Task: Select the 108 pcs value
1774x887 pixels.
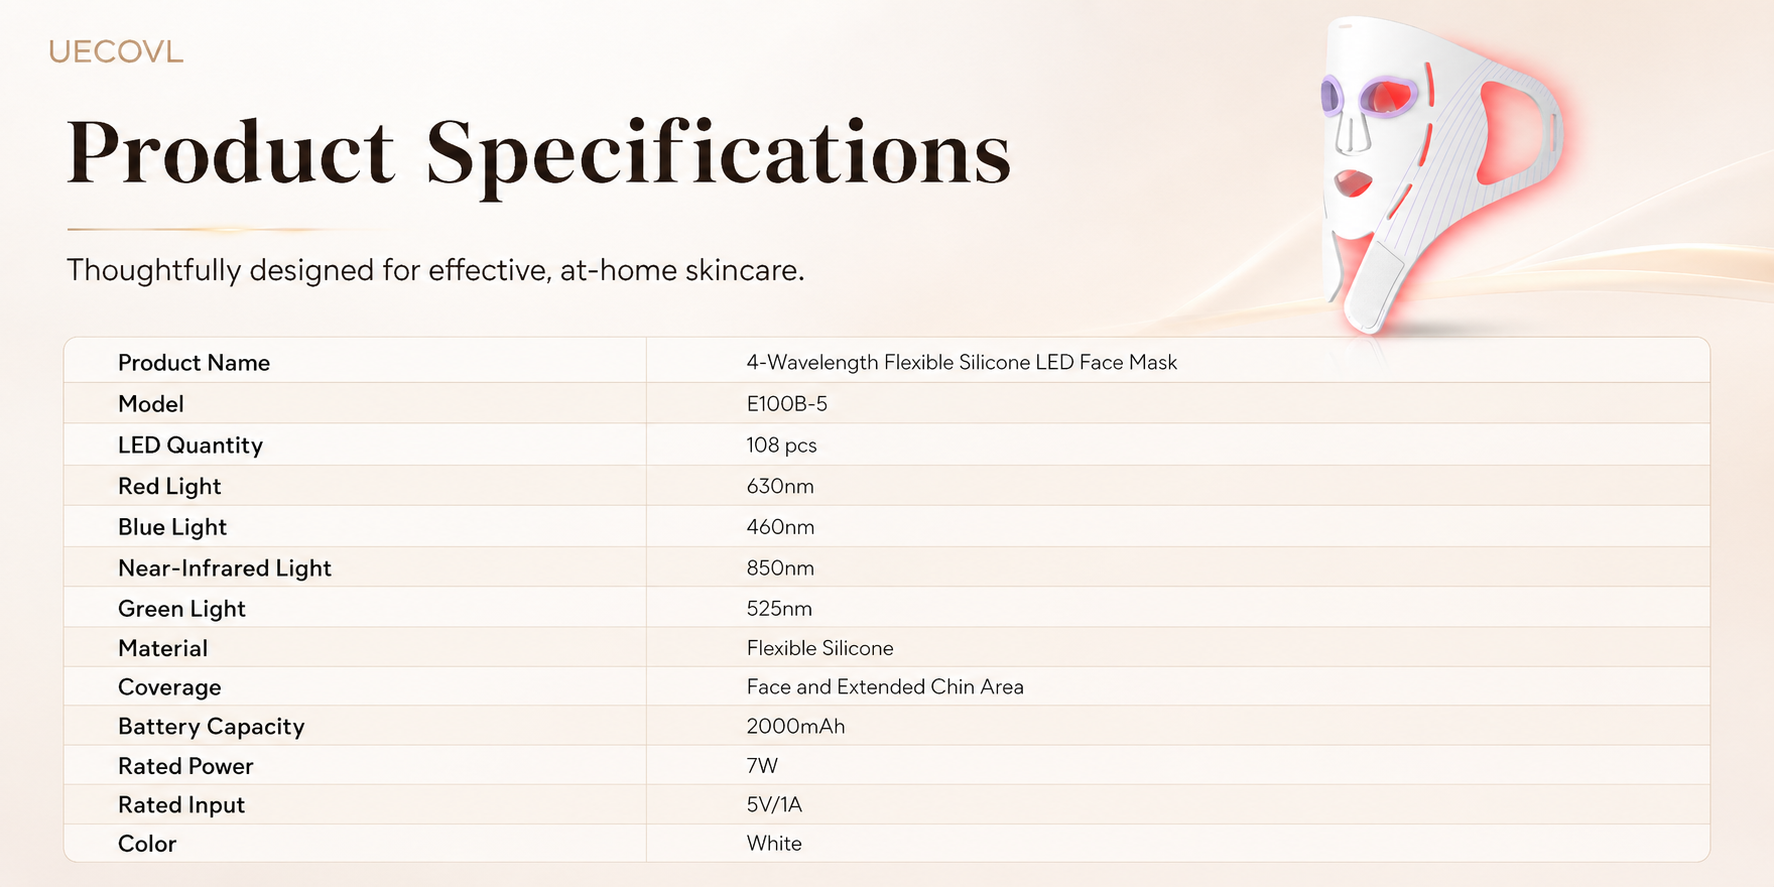Action: coord(781,445)
